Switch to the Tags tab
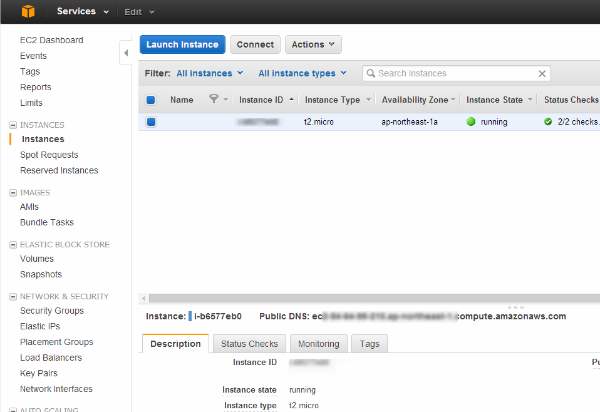 click(x=369, y=344)
